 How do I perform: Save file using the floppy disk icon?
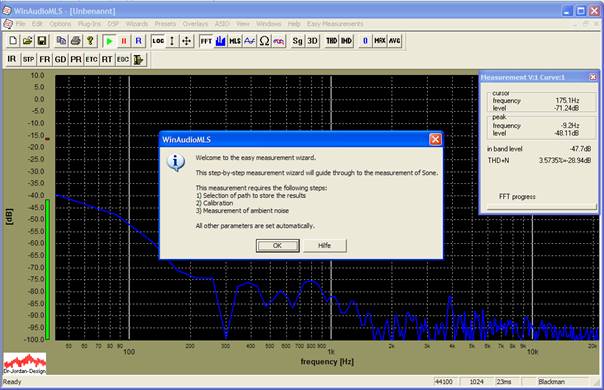[x=42, y=40]
